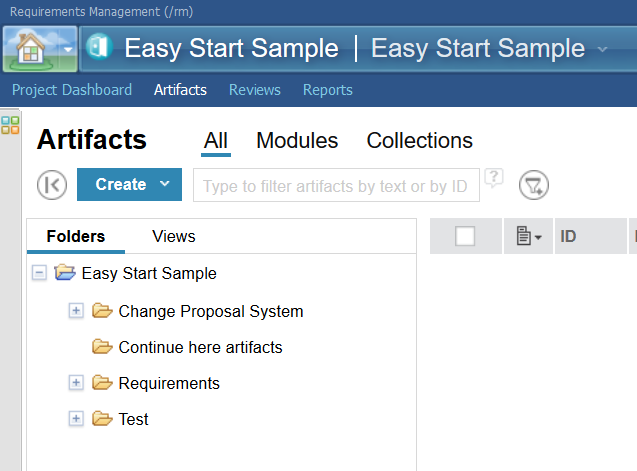637x471 pixels.
Task: Click the home icon in the banner
Action: (30, 48)
